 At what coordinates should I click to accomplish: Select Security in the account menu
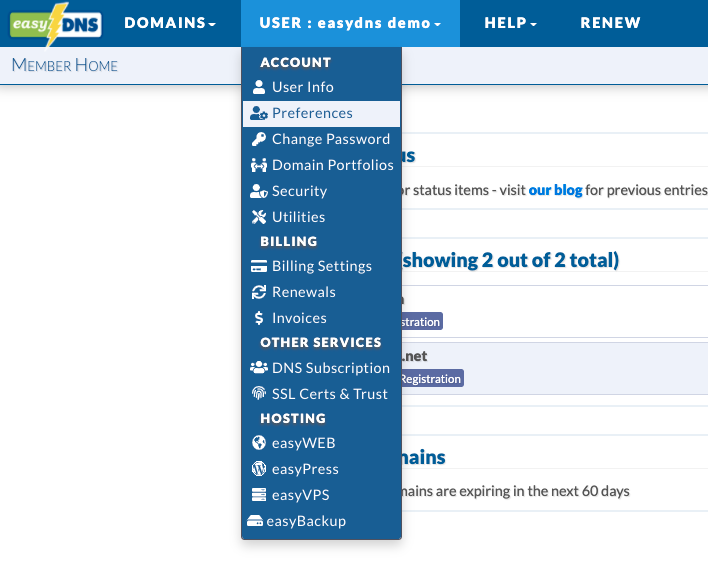click(x=321, y=191)
